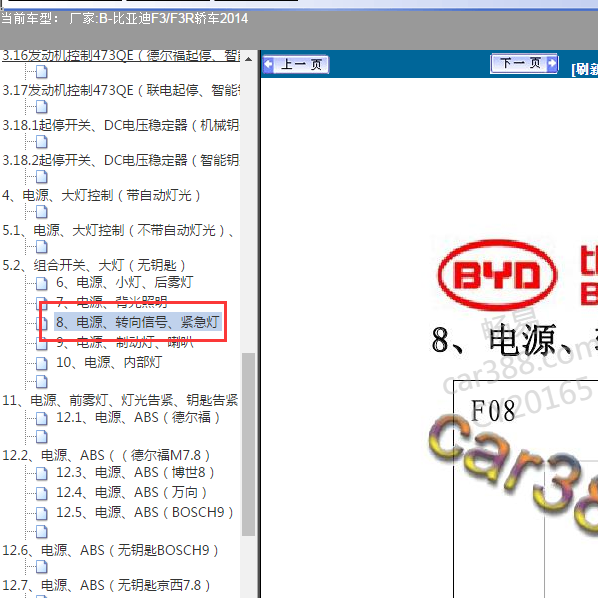The image size is (598, 598).
Task: Open 4、电源、大灯控制(带自动灯光)
Action: [x=101, y=195]
